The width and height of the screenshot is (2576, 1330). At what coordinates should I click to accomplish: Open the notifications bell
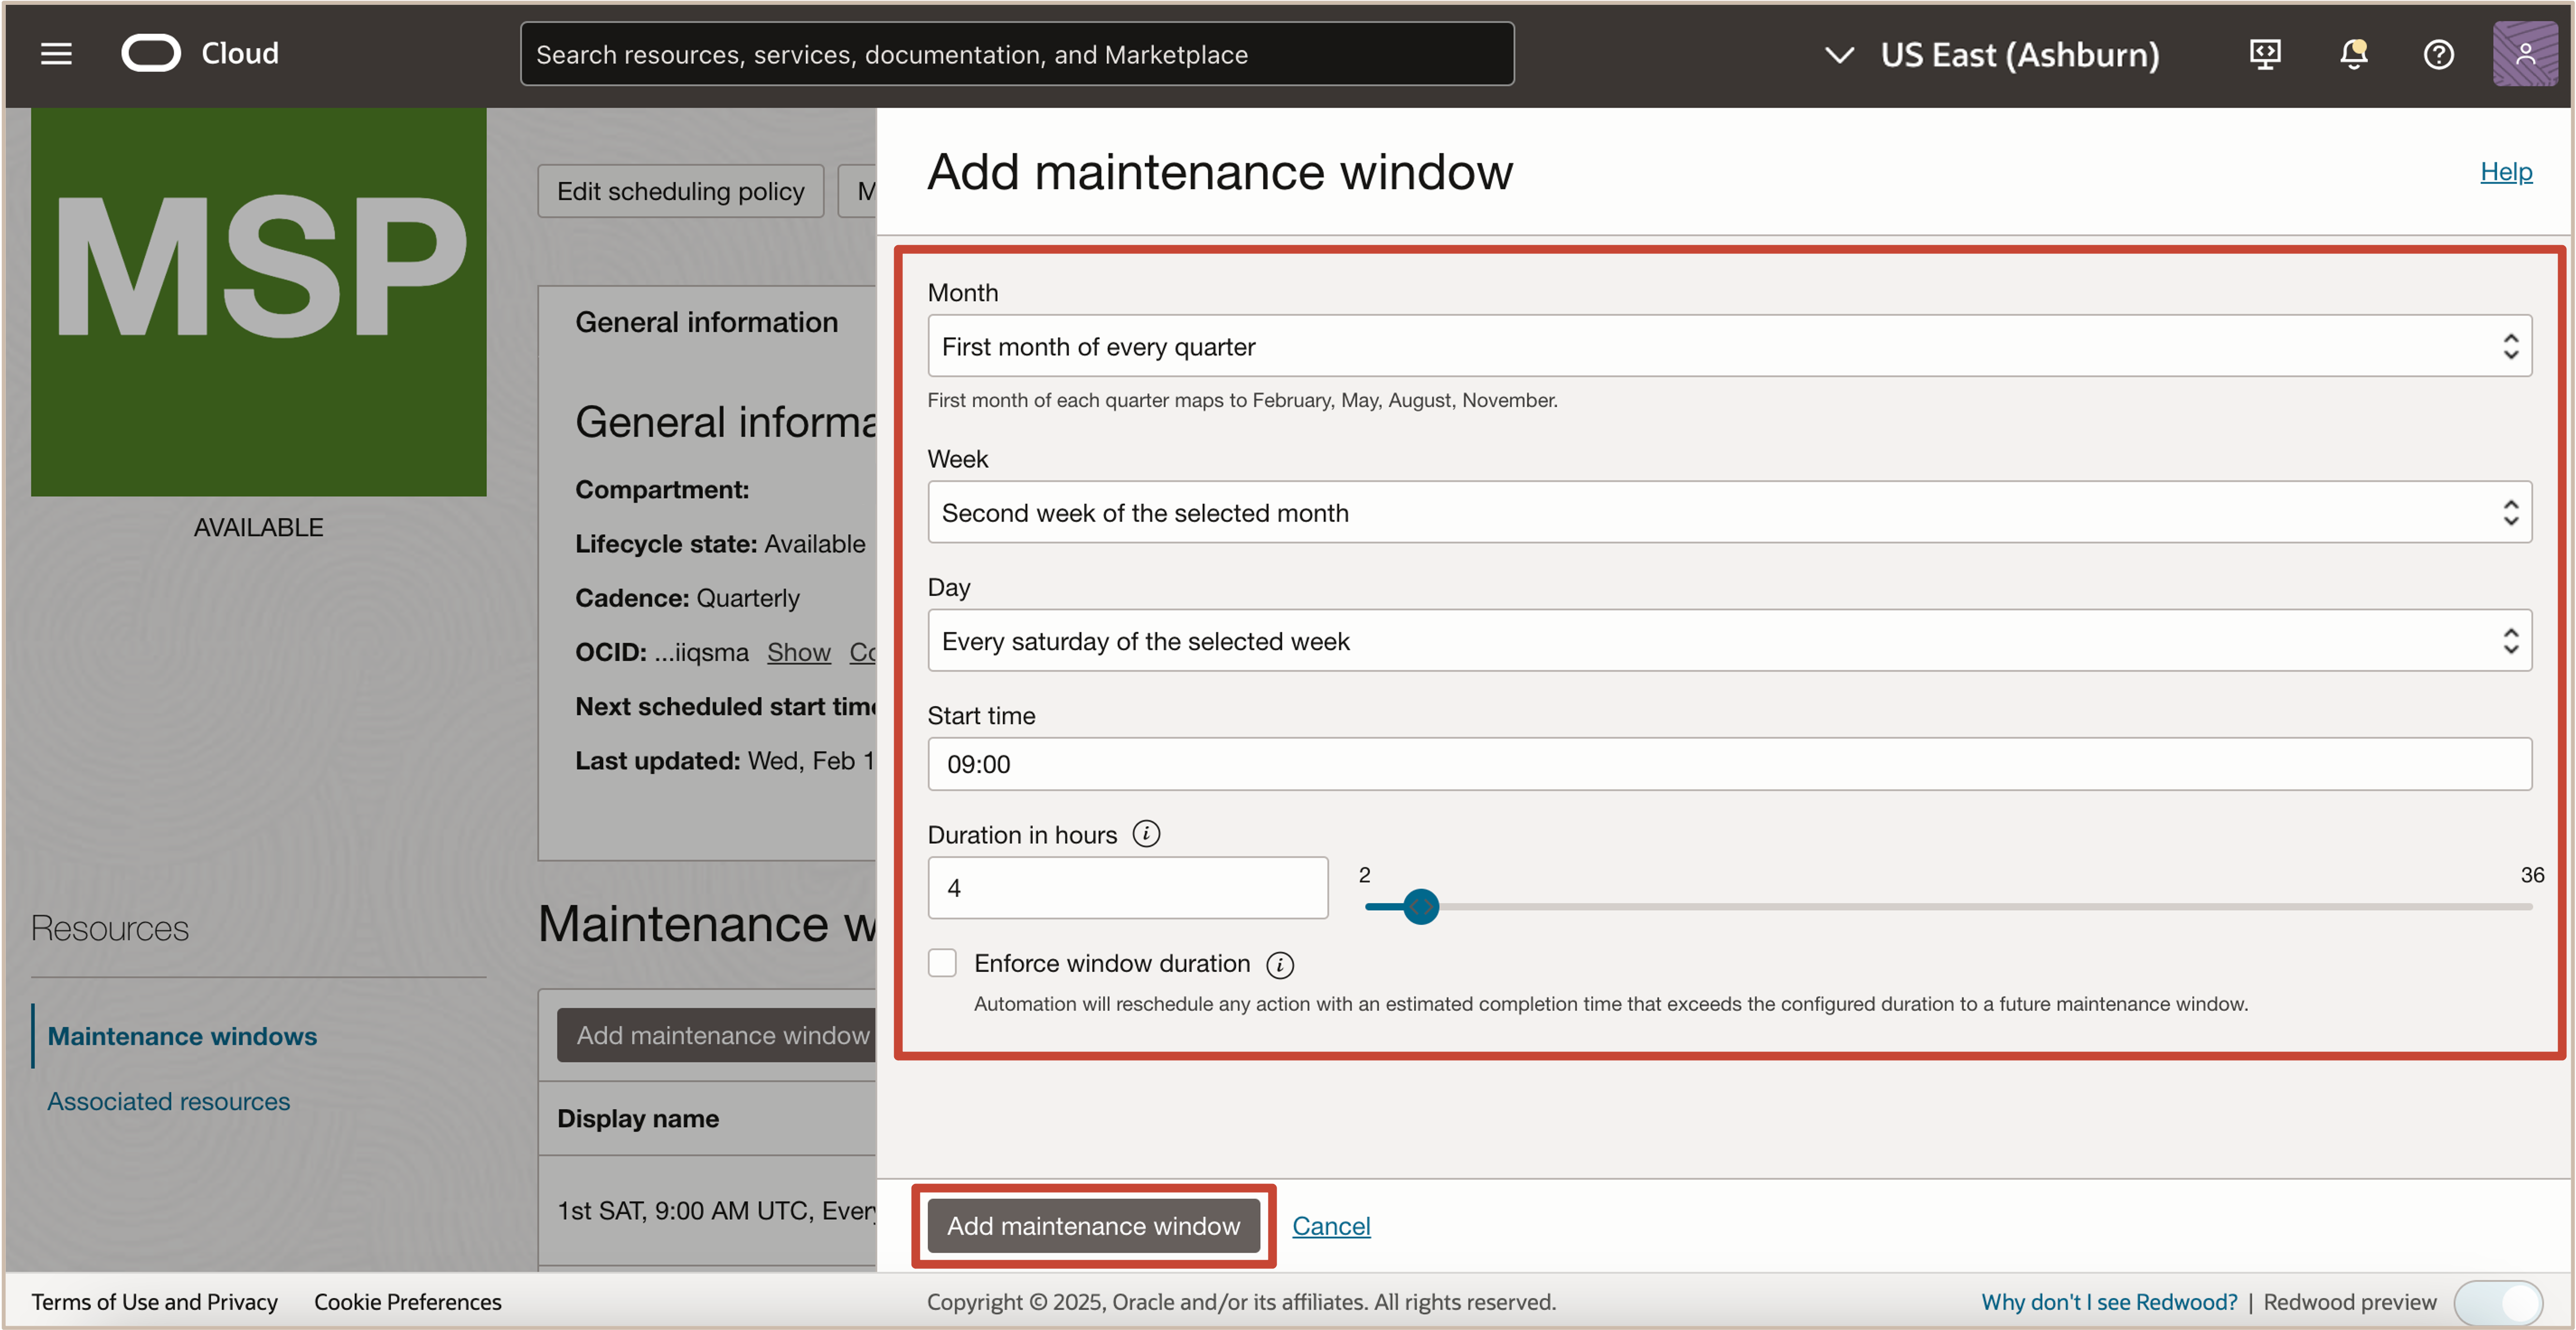click(x=2352, y=54)
